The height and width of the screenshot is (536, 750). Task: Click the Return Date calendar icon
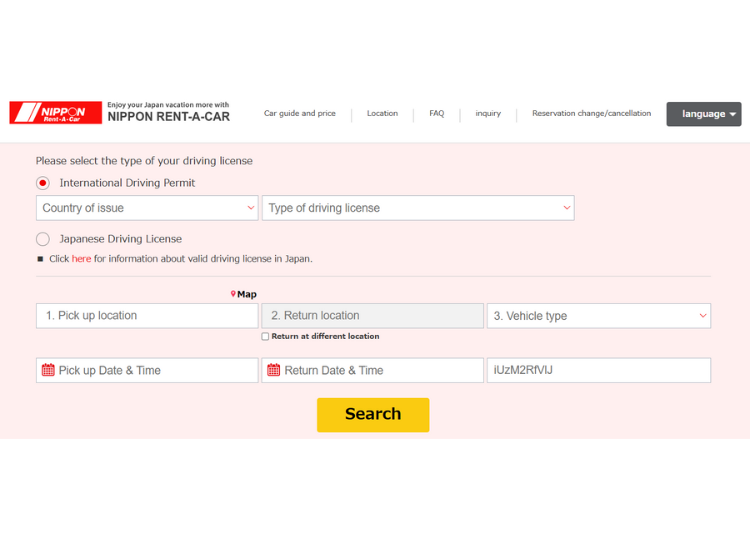[x=273, y=370]
